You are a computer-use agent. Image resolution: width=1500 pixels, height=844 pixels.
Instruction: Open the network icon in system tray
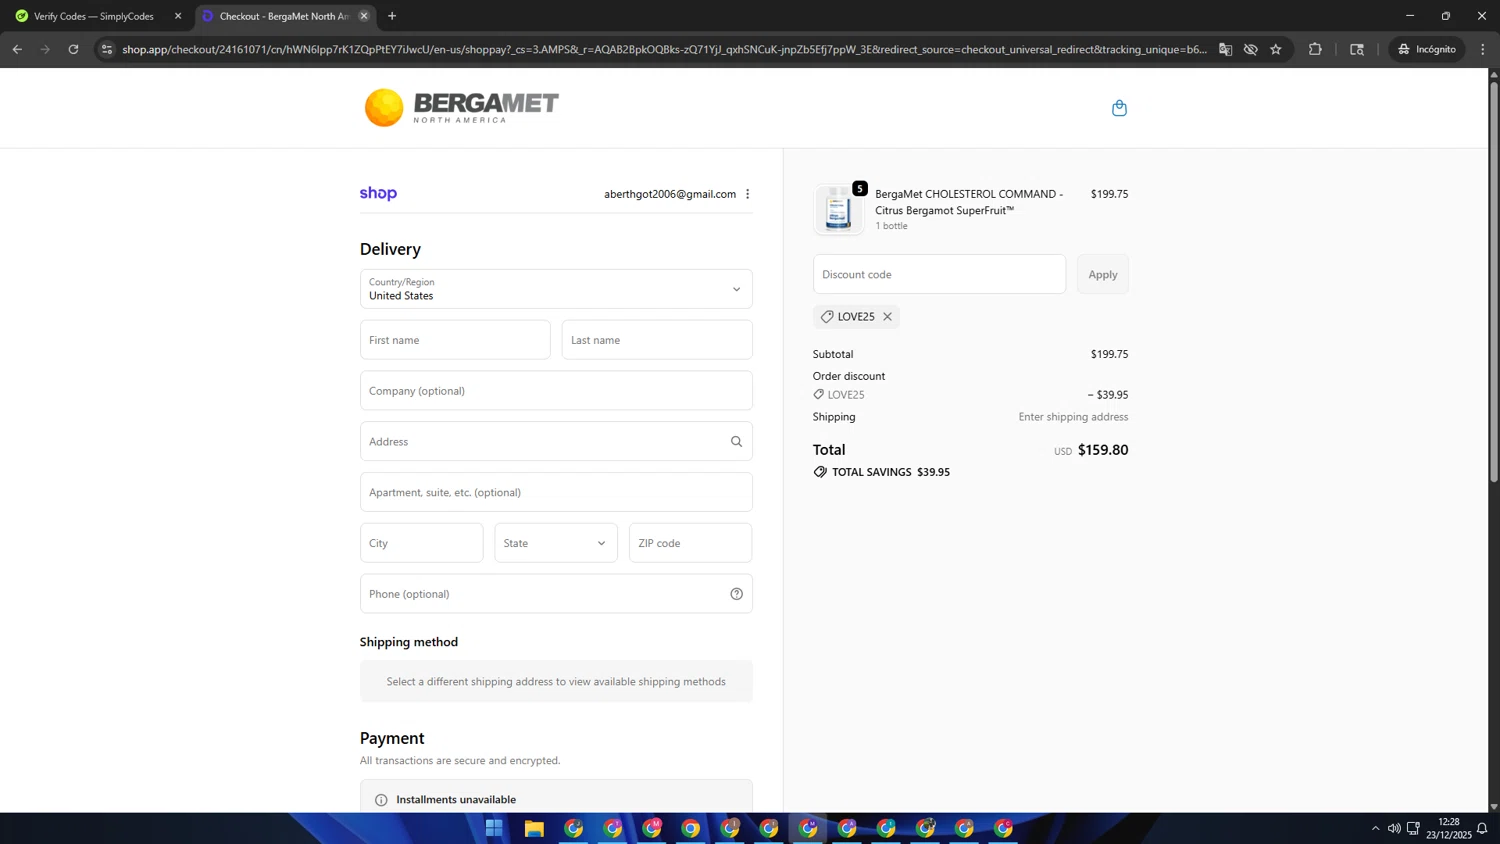point(1413,828)
